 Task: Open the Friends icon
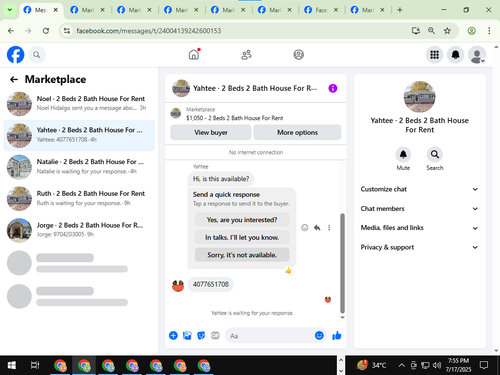[246, 54]
